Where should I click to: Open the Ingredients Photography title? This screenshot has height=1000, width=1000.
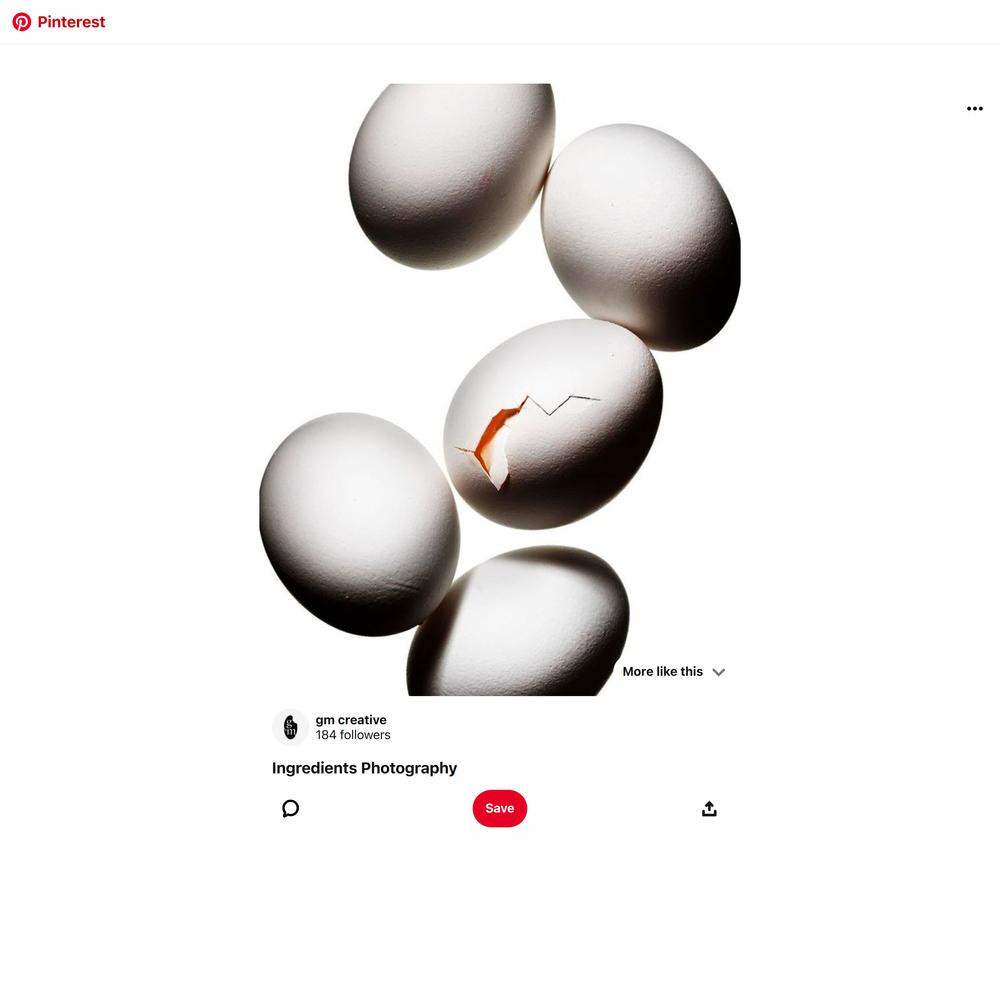coord(364,768)
